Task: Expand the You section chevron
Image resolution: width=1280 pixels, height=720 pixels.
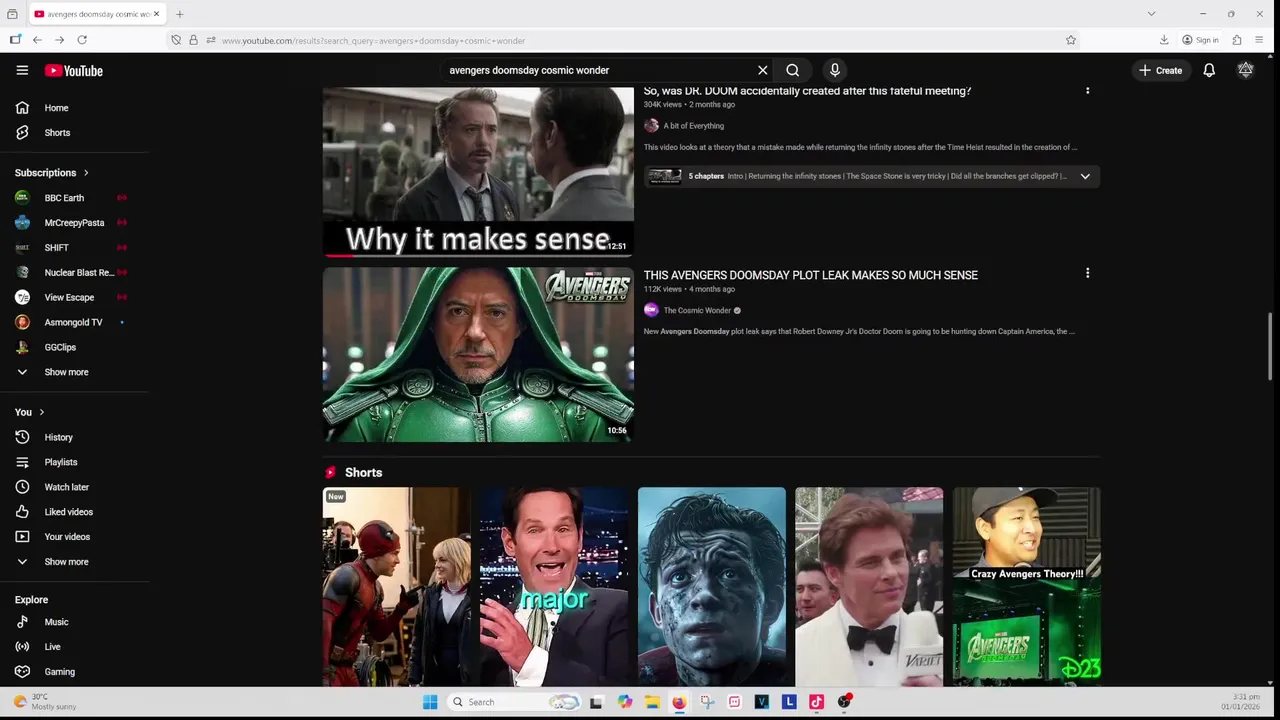Action: pos(42,412)
